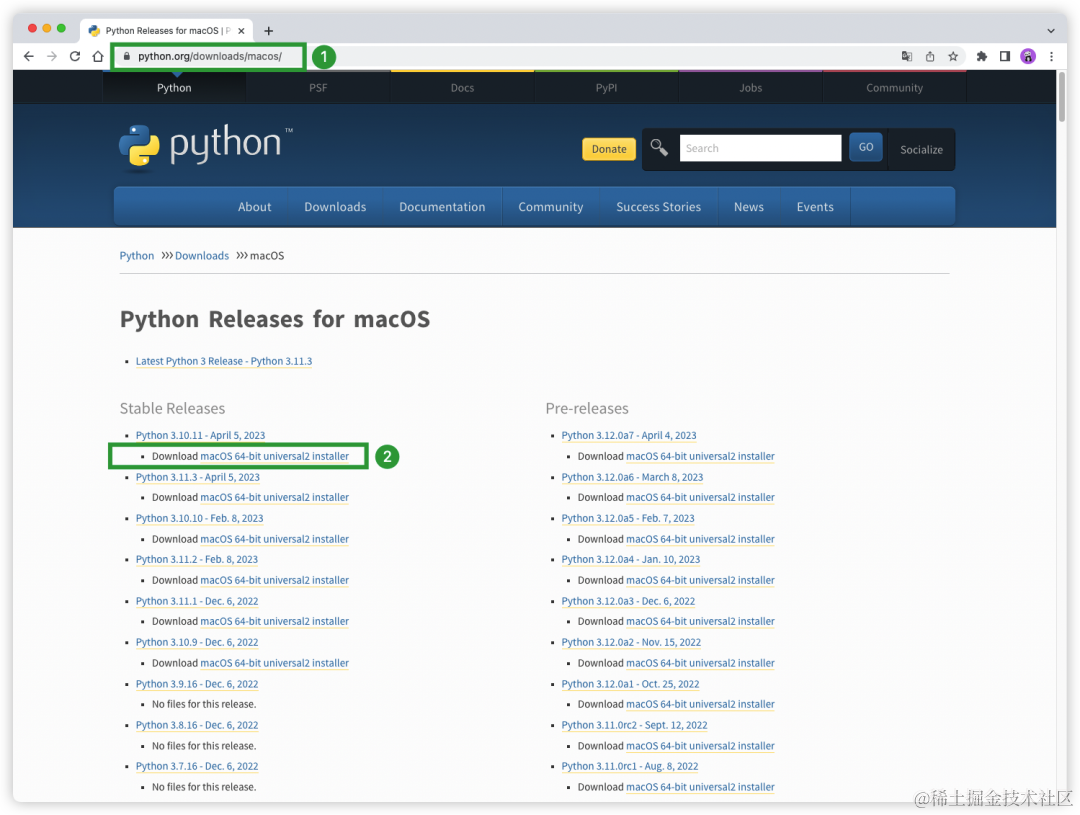Click the Donate button
Screen dimensions: 1080x815
coord(608,148)
